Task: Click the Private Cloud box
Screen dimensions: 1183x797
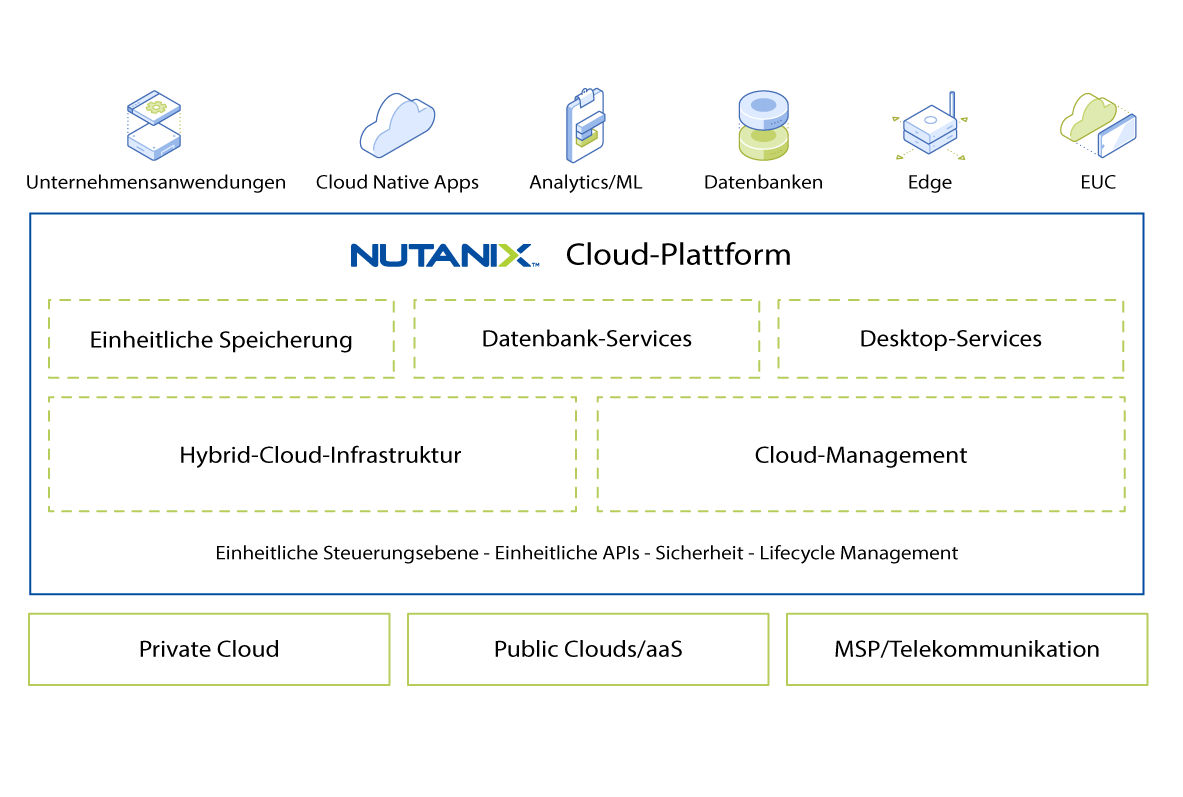Action: point(209,649)
